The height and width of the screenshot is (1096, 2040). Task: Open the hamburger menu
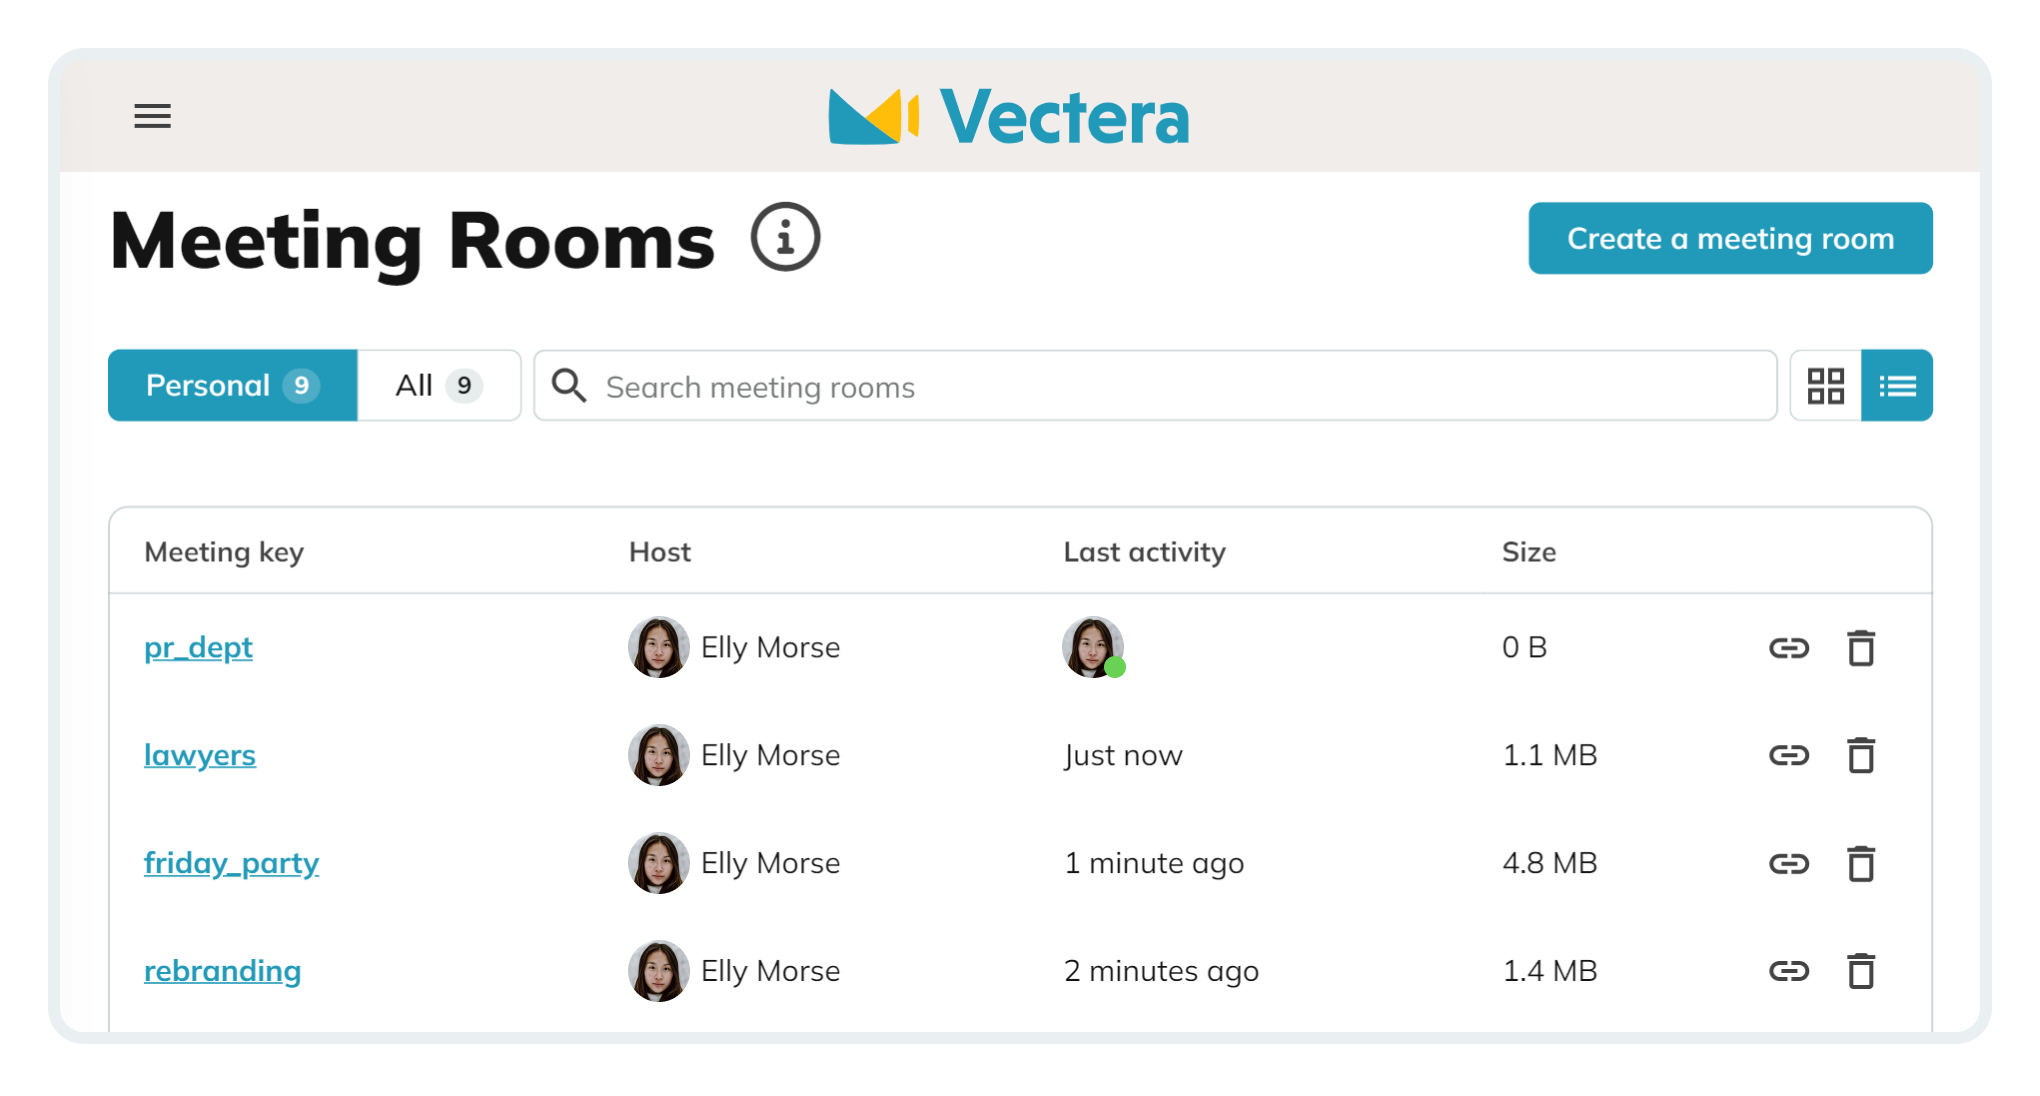[152, 116]
